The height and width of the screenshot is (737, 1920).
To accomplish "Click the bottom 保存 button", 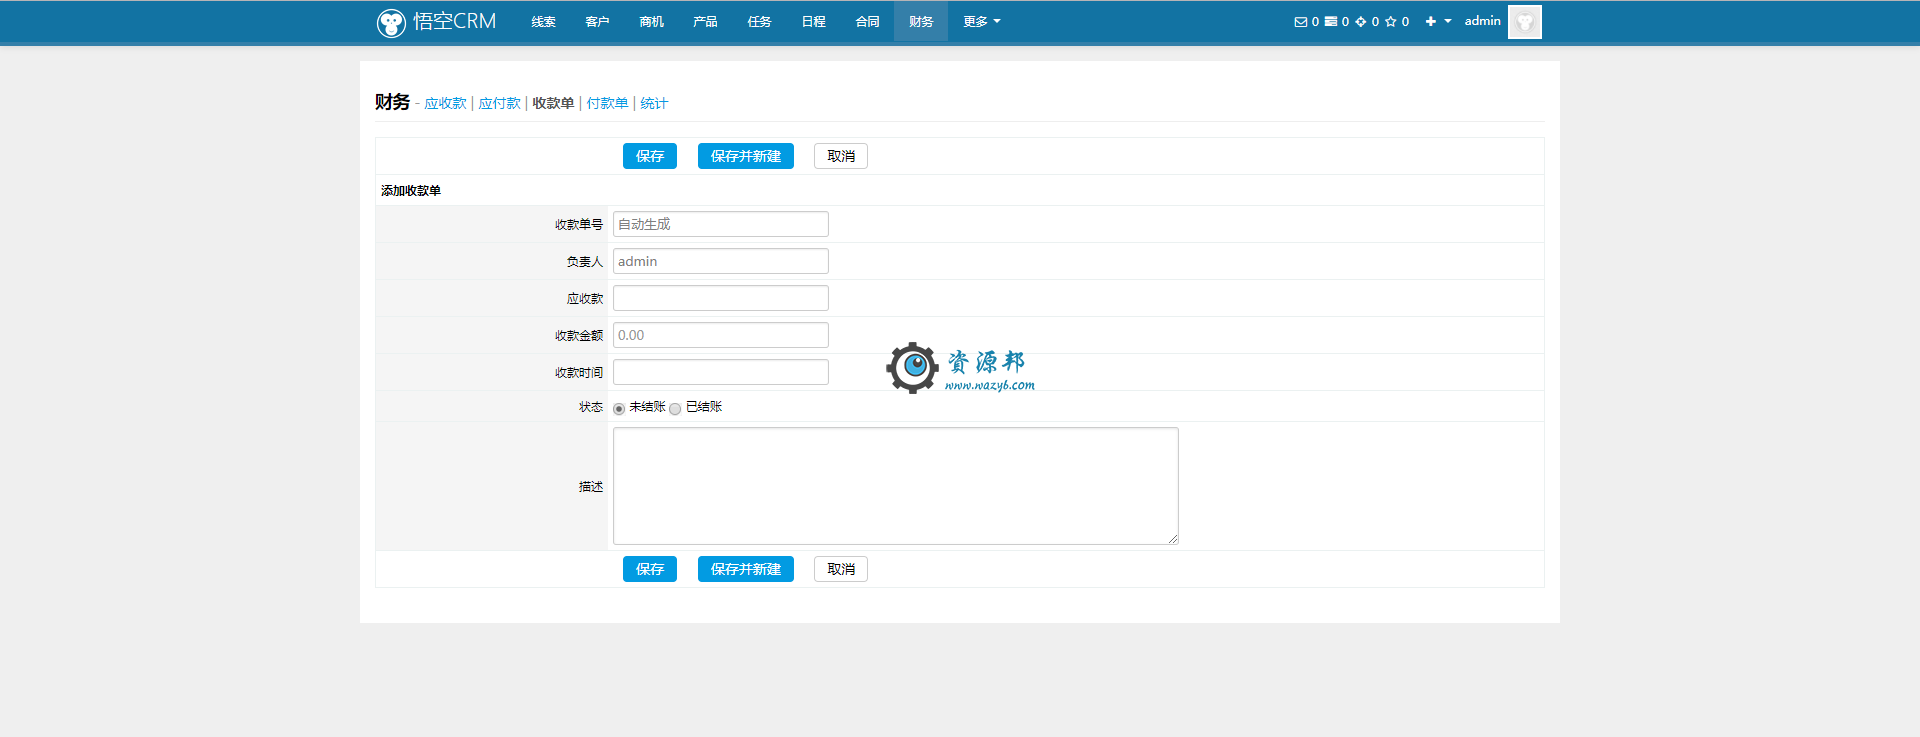I will tap(650, 569).
